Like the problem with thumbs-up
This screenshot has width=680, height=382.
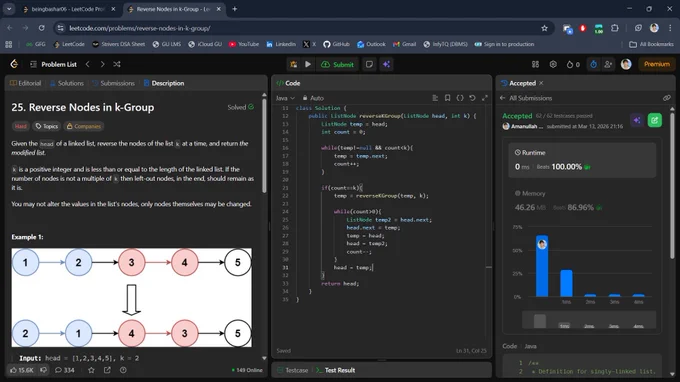(x=22, y=370)
